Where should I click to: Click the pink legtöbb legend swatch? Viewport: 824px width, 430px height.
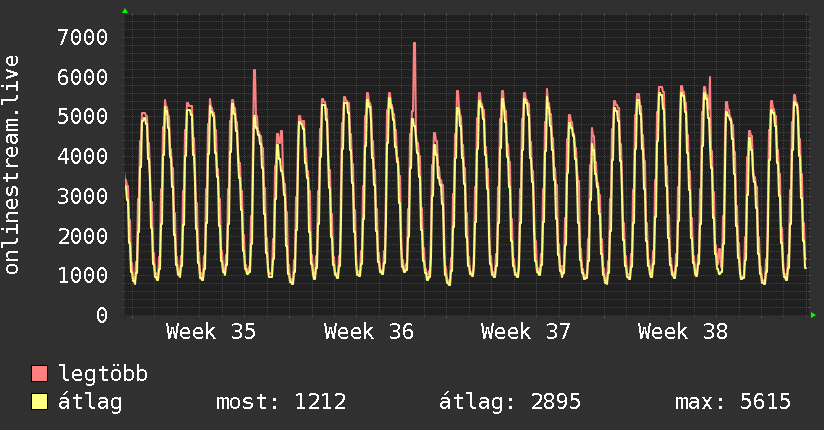pyautogui.click(x=39, y=373)
